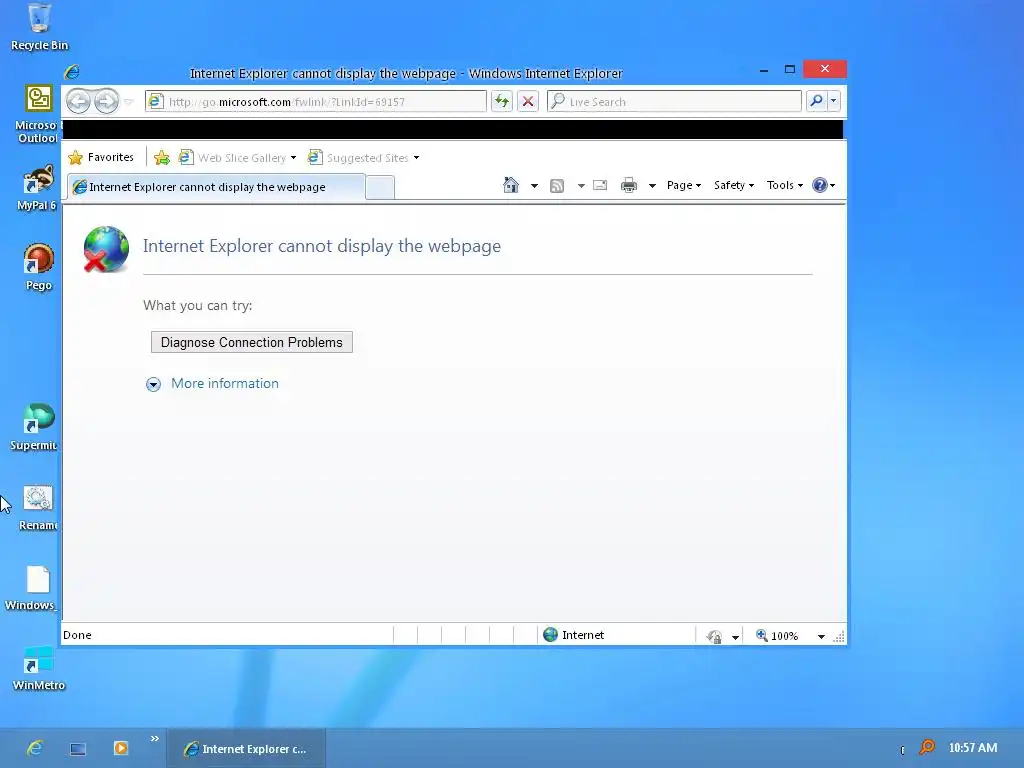Expand the Web Slice Gallery dropdown arrow
The width and height of the screenshot is (1024, 768).
coord(293,157)
